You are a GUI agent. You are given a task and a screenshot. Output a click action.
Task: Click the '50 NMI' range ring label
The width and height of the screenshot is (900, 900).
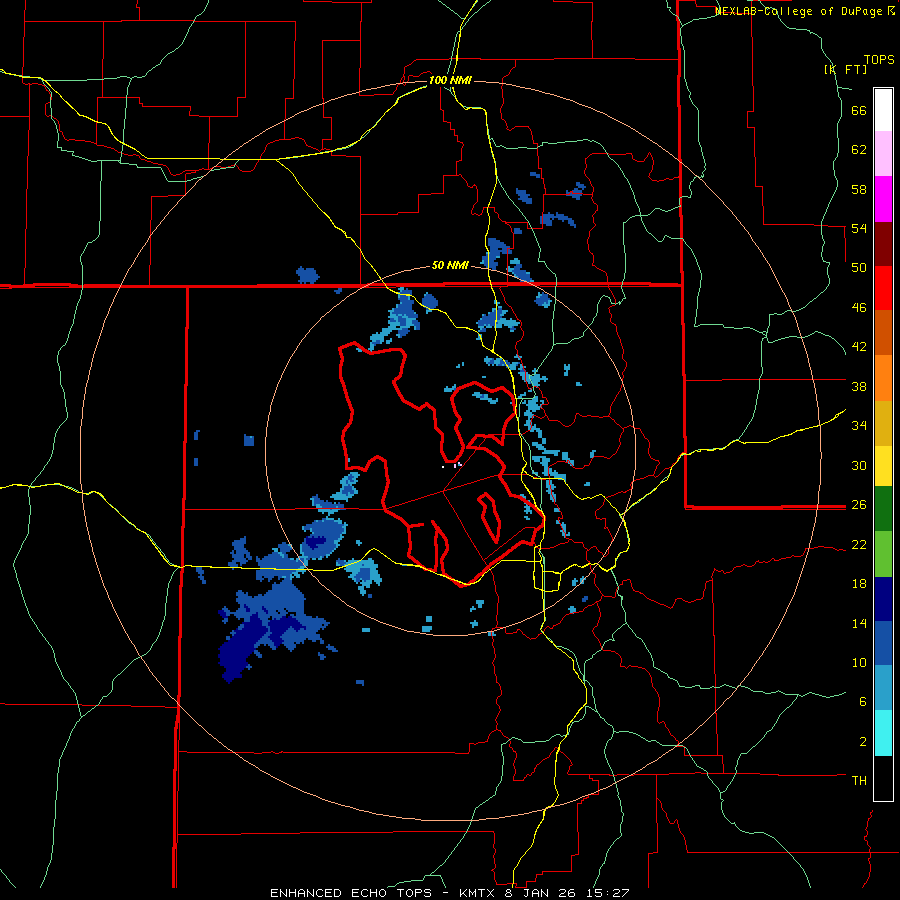click(450, 265)
